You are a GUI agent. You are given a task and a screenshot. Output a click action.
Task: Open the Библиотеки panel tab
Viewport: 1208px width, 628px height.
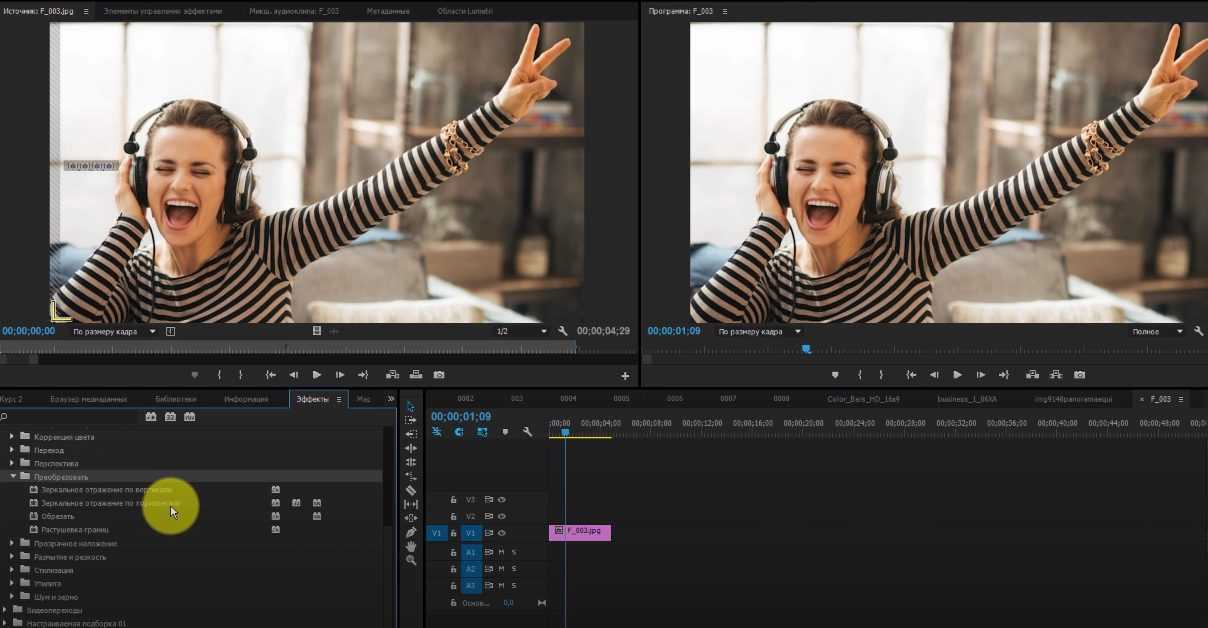[x=176, y=399]
